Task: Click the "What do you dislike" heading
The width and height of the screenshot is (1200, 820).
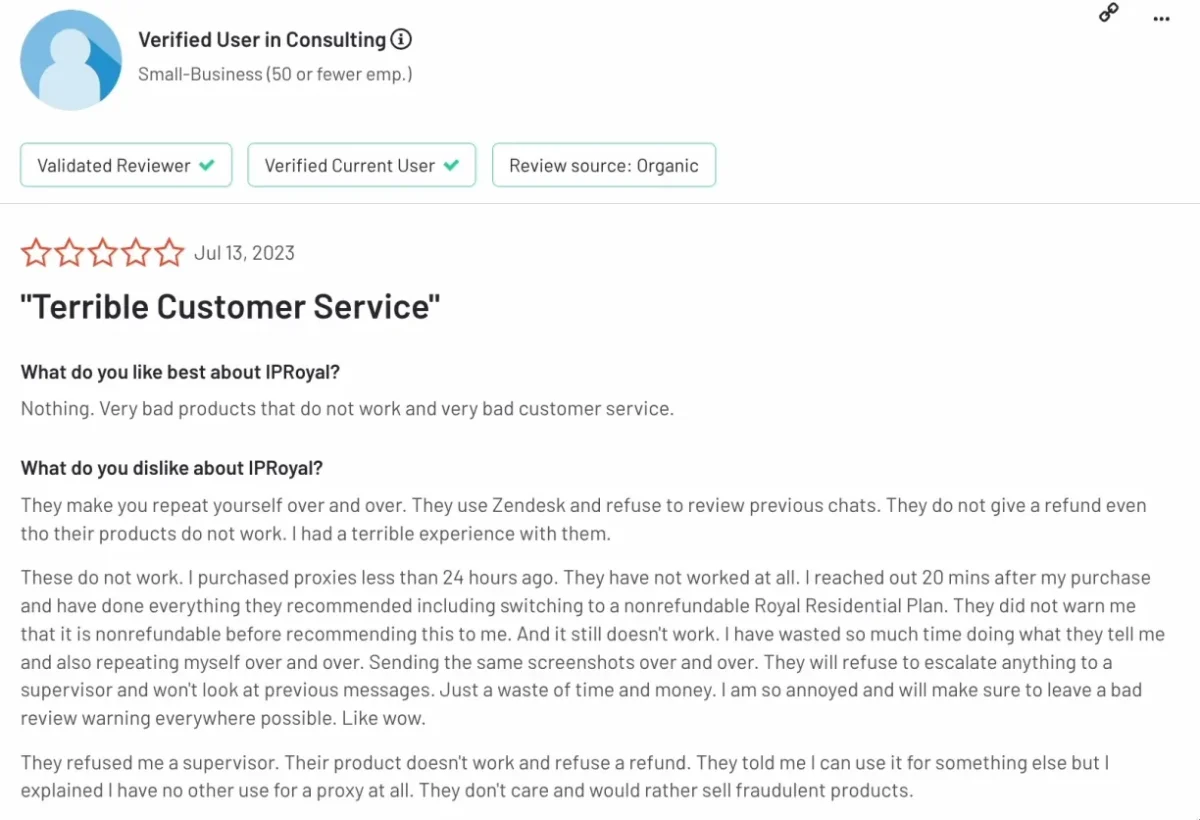Action: click(x=172, y=468)
